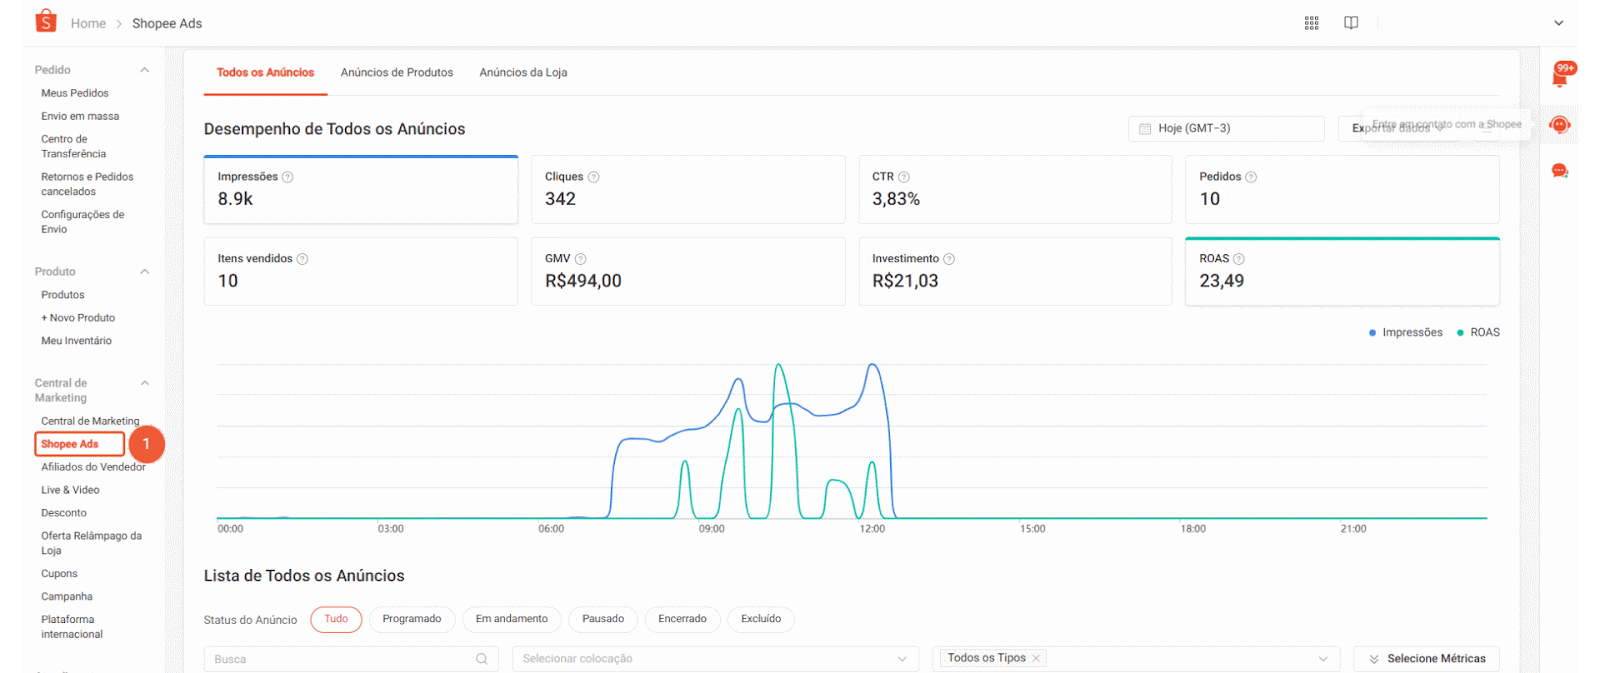The image size is (1600, 673).
Task: Open Cupons in sidebar
Action: 59,574
